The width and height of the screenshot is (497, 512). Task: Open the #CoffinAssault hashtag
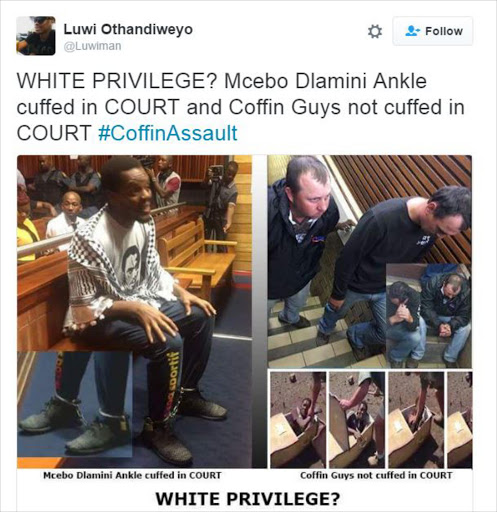(x=168, y=133)
